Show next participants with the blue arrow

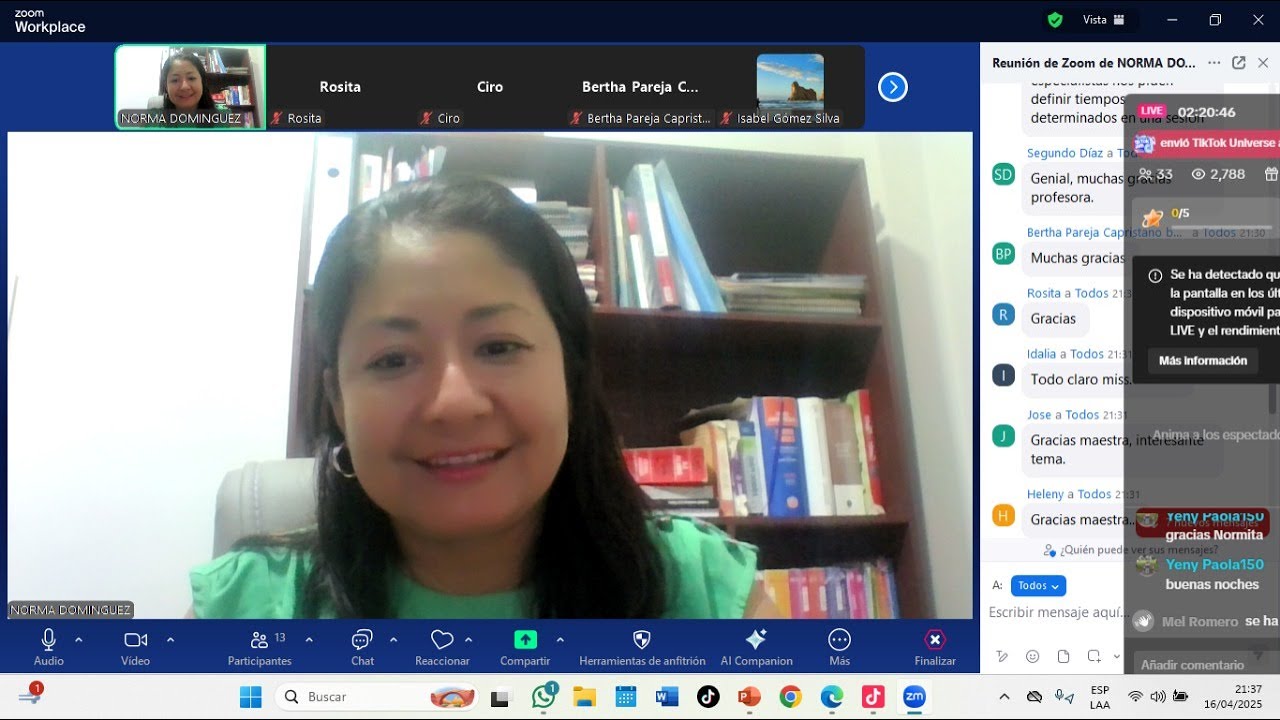click(892, 88)
